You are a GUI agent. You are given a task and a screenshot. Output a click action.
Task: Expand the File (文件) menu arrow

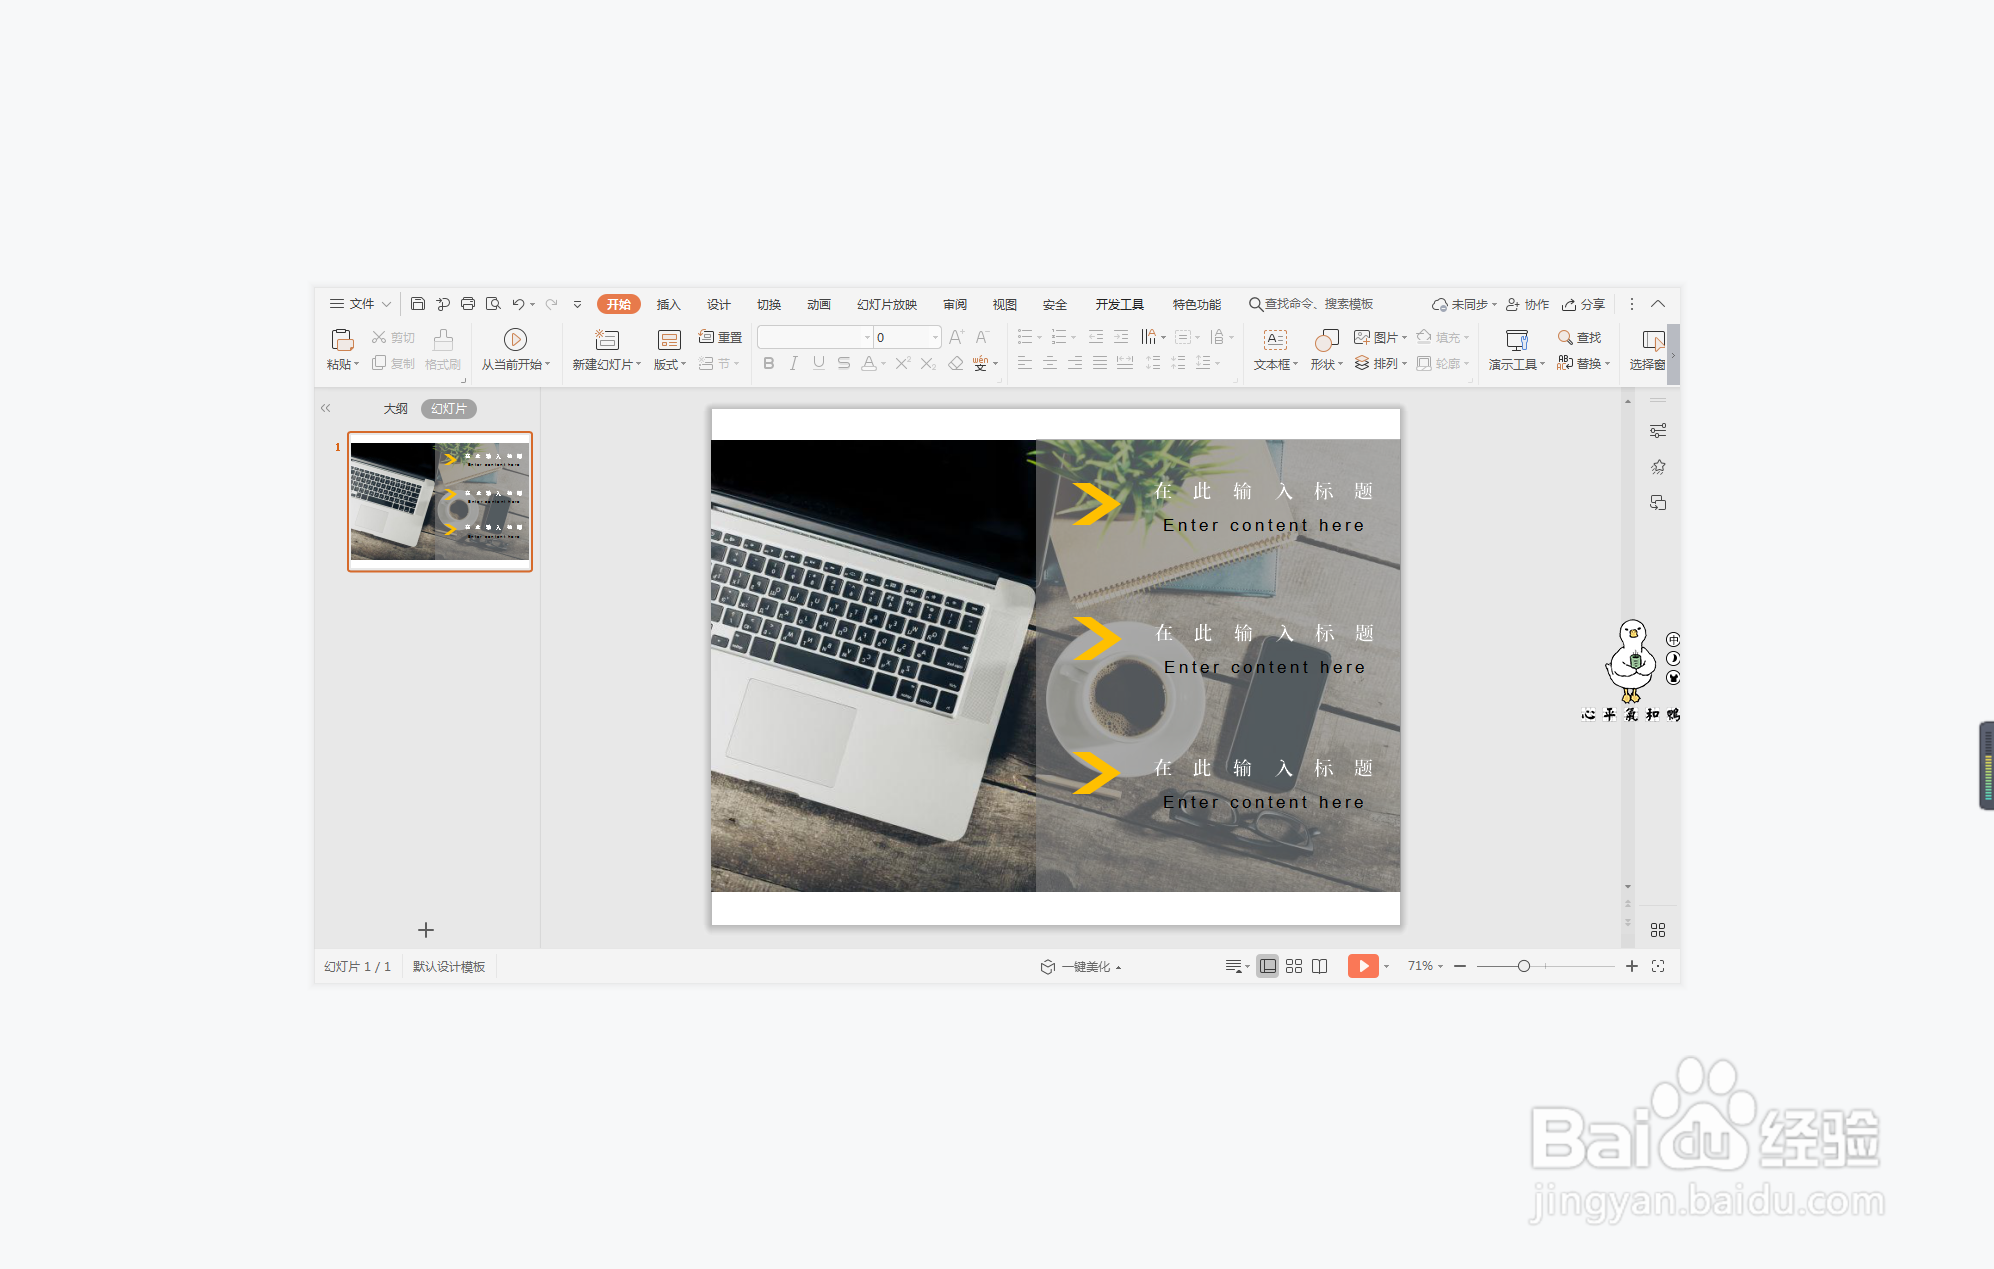click(386, 304)
